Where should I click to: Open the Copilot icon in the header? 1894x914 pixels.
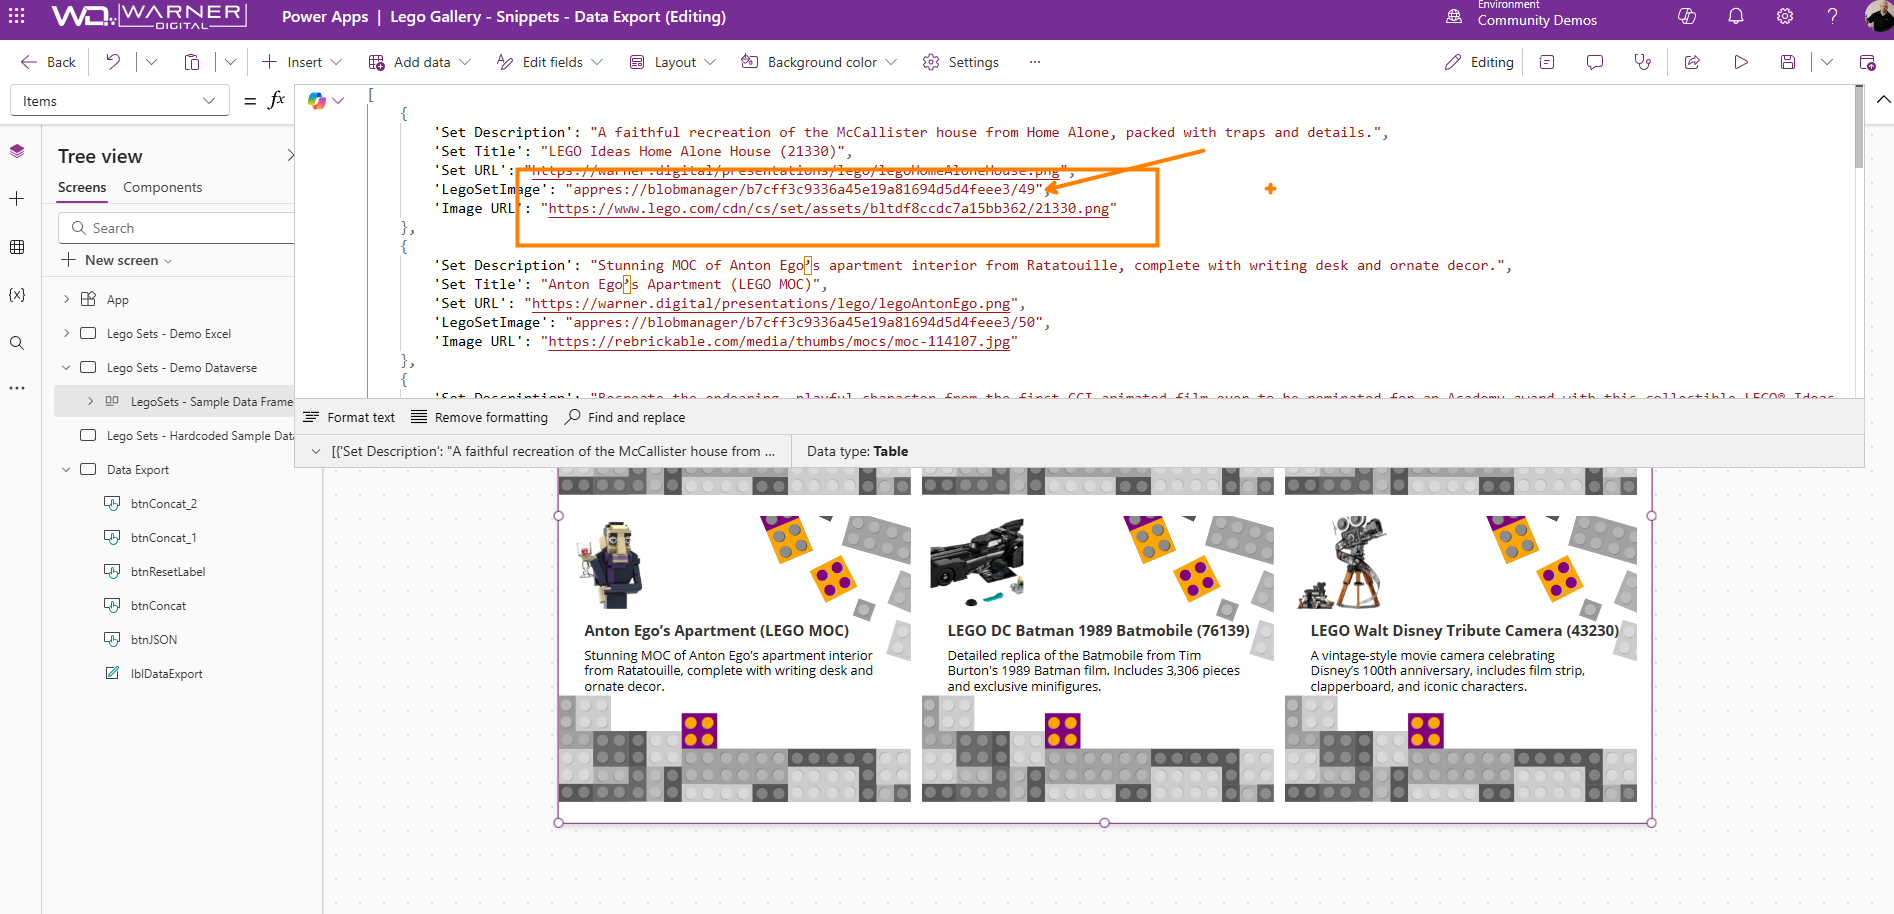point(1687,16)
